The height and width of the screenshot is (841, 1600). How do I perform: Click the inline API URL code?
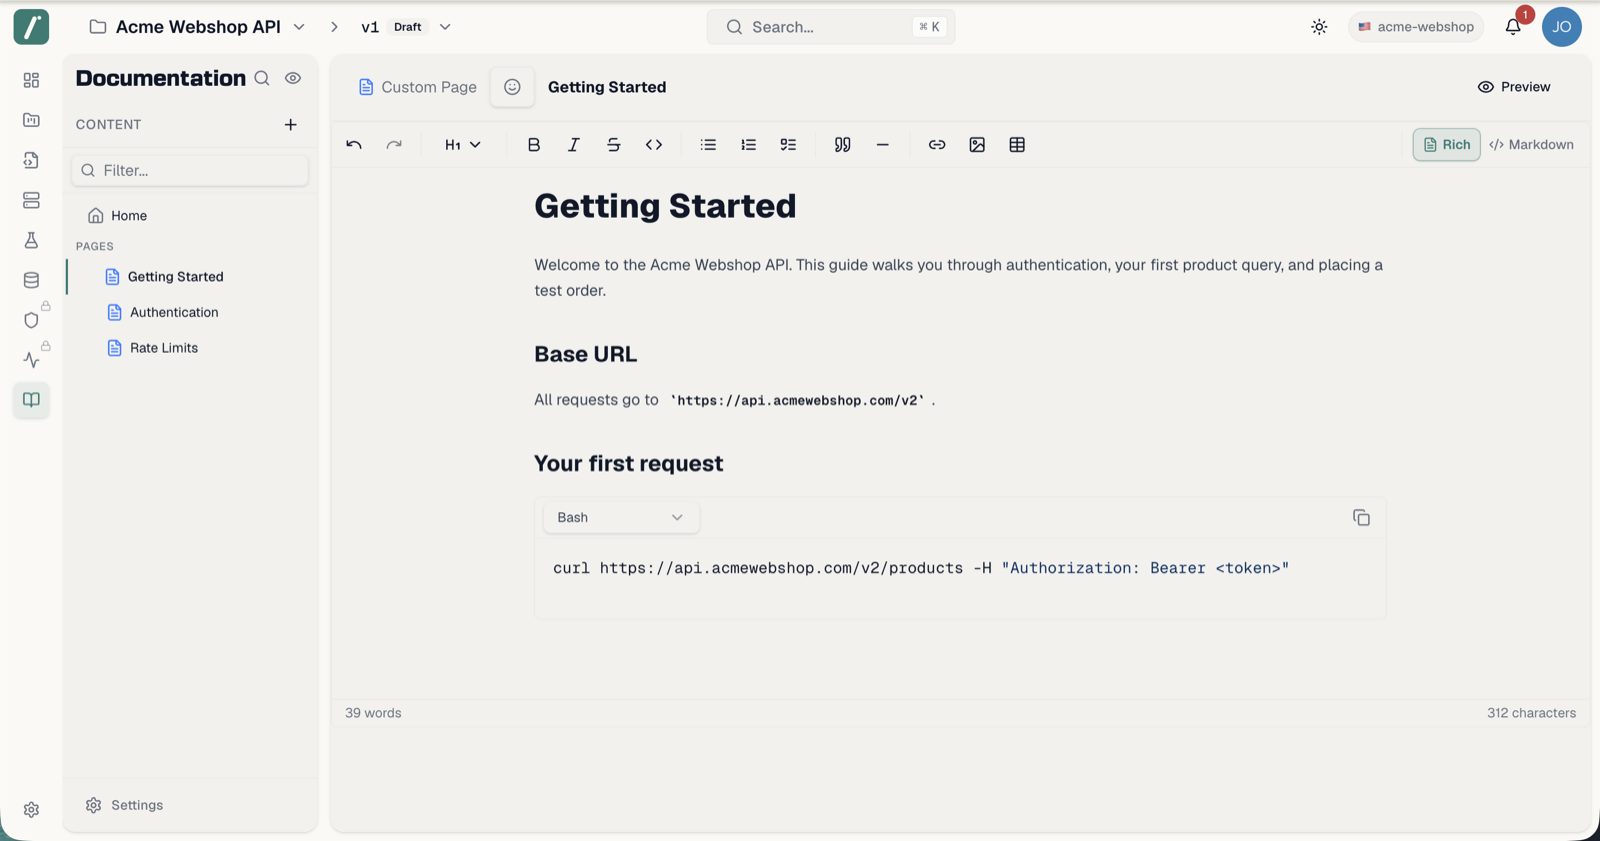(x=797, y=400)
